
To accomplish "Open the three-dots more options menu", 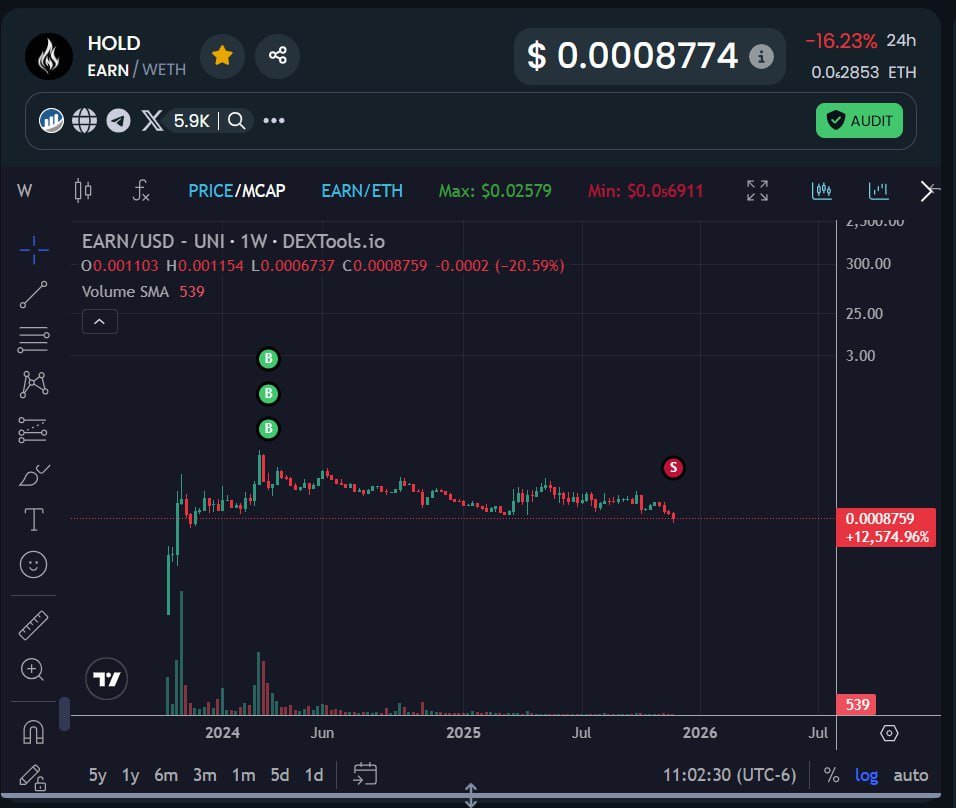I will point(274,121).
